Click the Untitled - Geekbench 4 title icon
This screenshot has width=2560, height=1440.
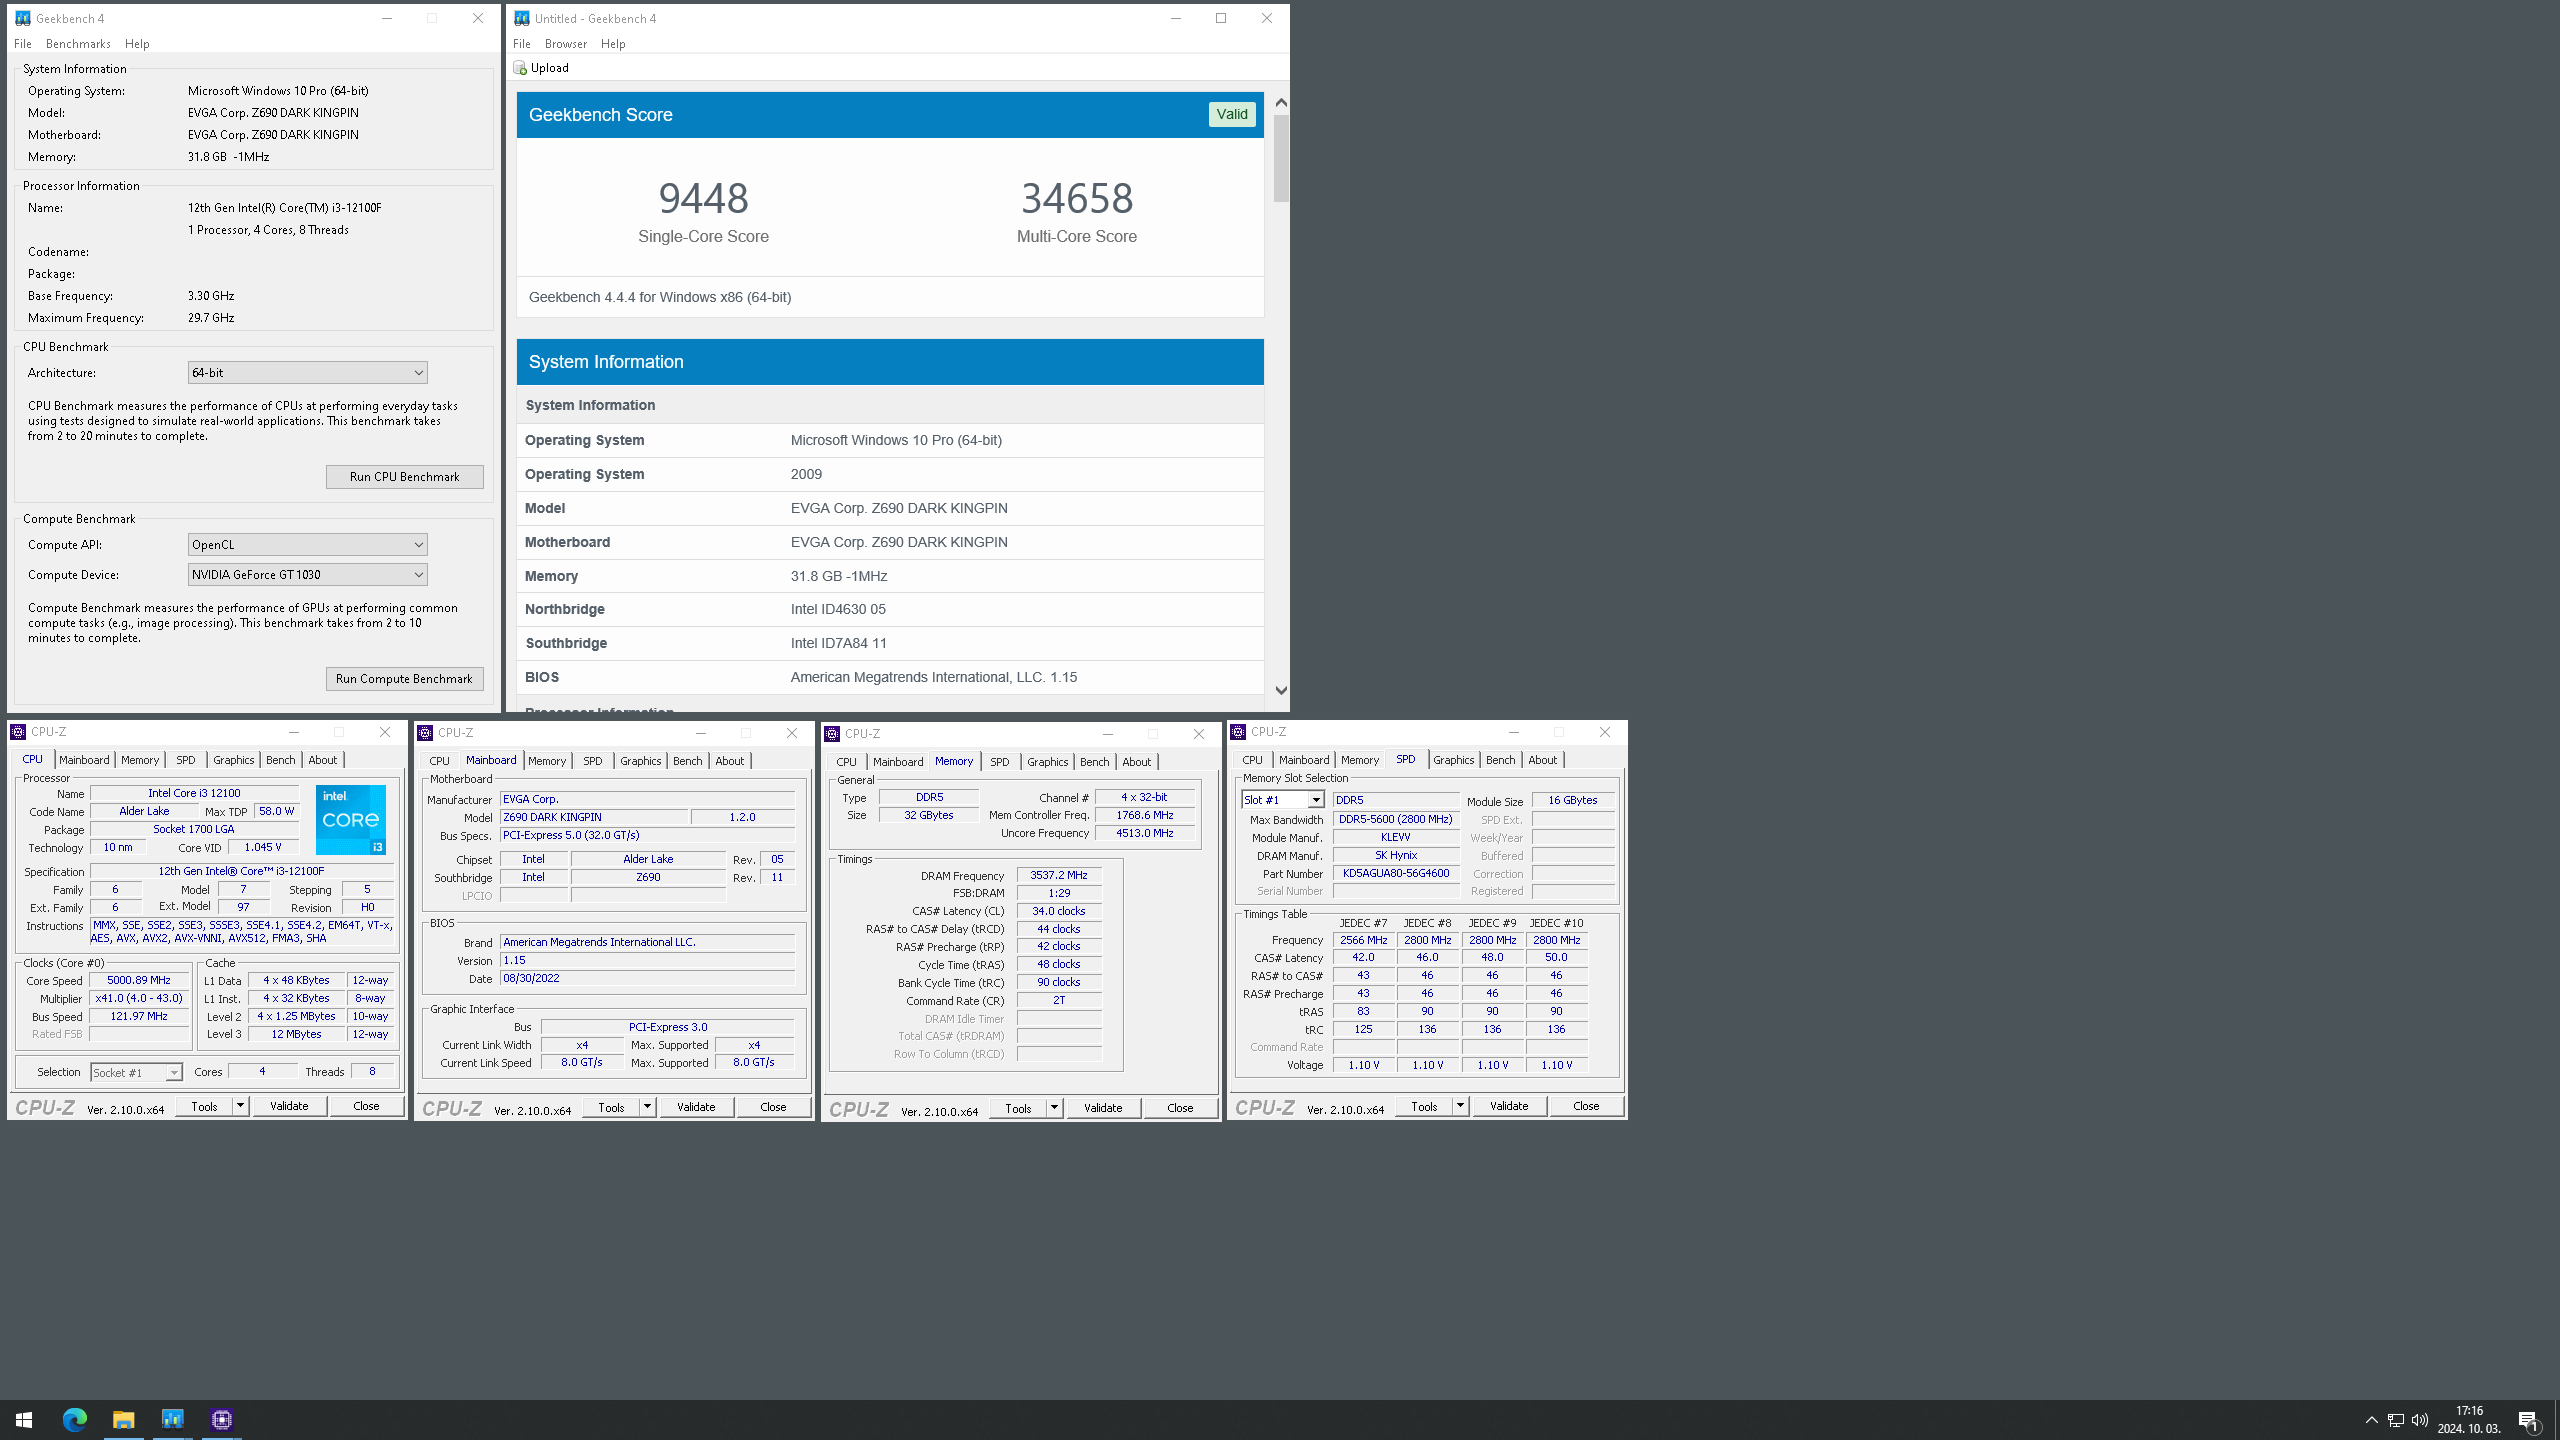522,18
